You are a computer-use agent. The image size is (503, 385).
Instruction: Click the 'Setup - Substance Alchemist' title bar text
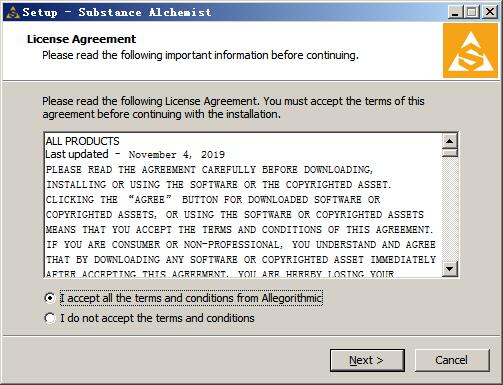[x=117, y=12]
